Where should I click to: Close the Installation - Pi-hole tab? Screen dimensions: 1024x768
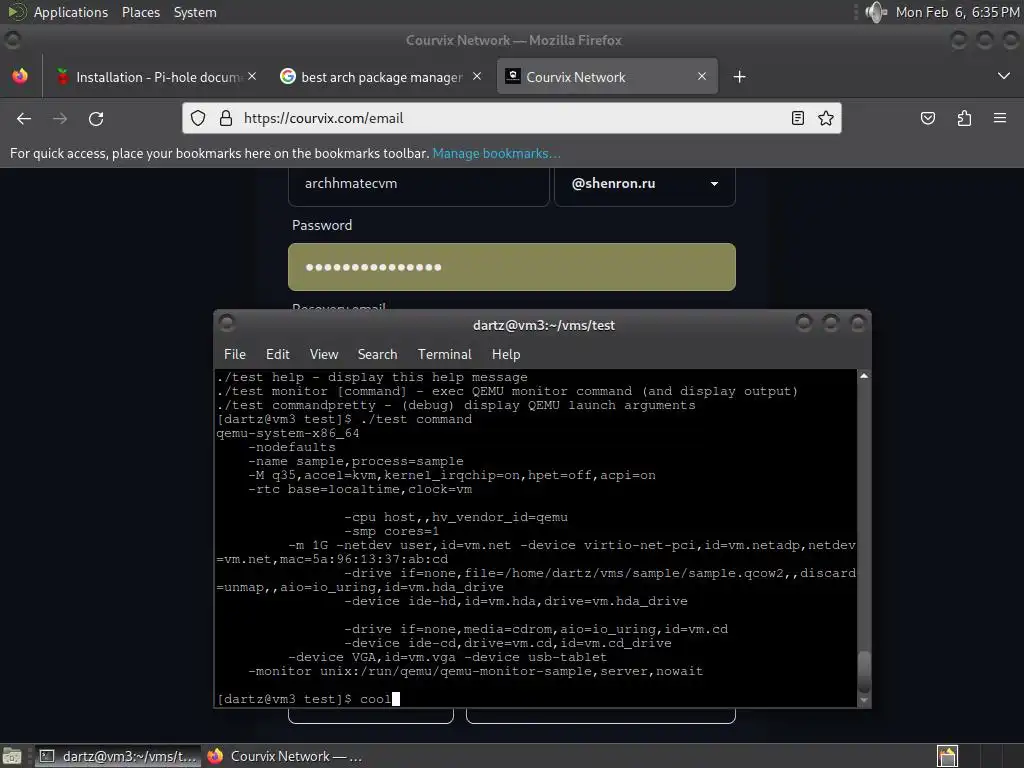pos(252,76)
